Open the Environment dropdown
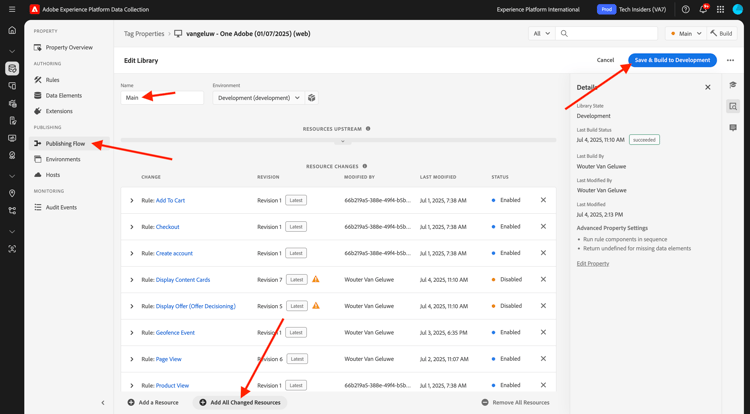The image size is (750, 414). point(258,98)
